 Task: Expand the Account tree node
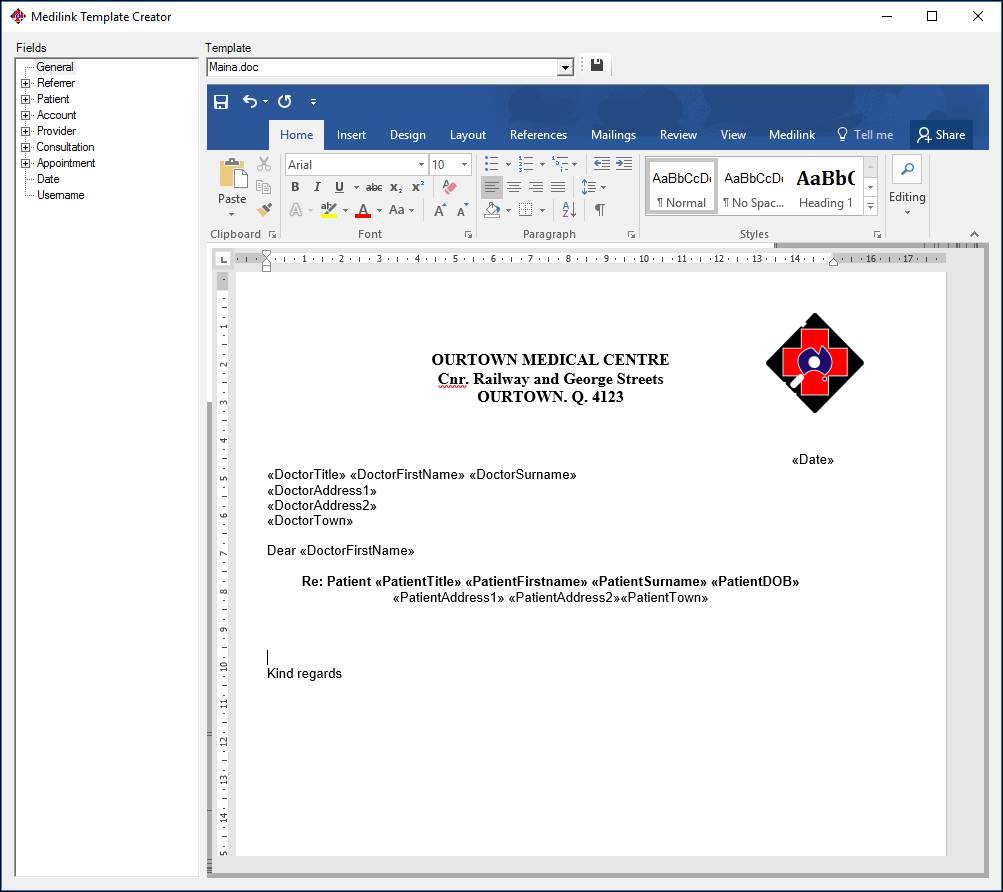coord(26,115)
